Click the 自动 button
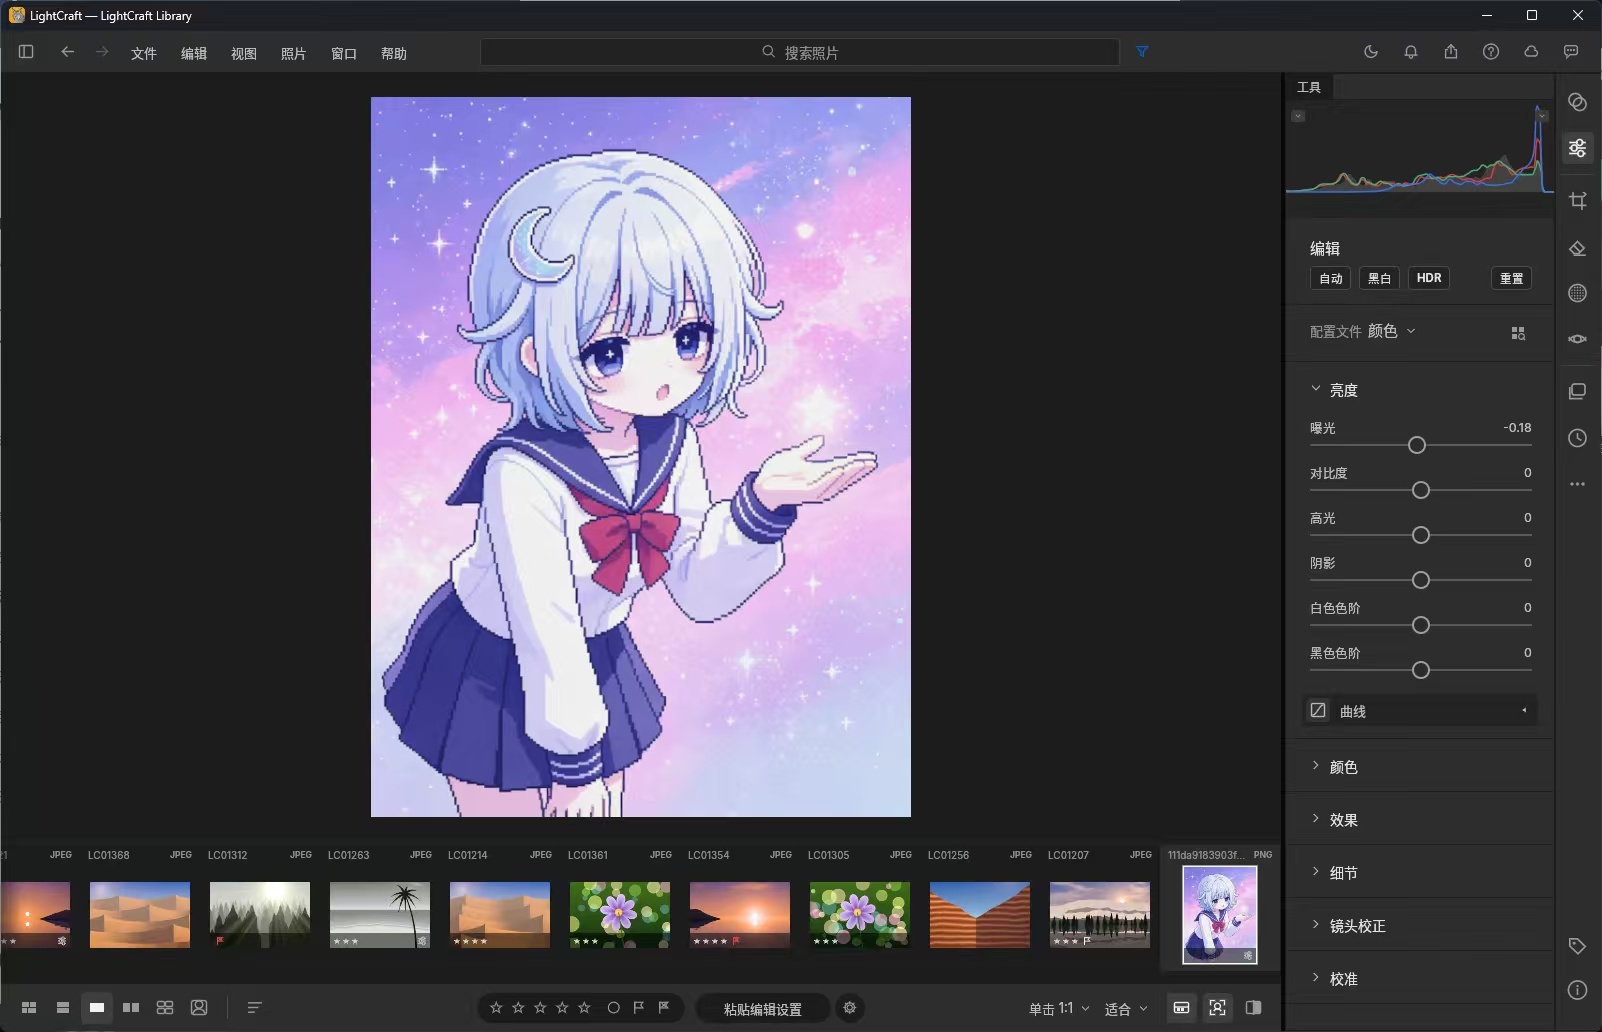This screenshot has width=1602, height=1032. coord(1331,278)
